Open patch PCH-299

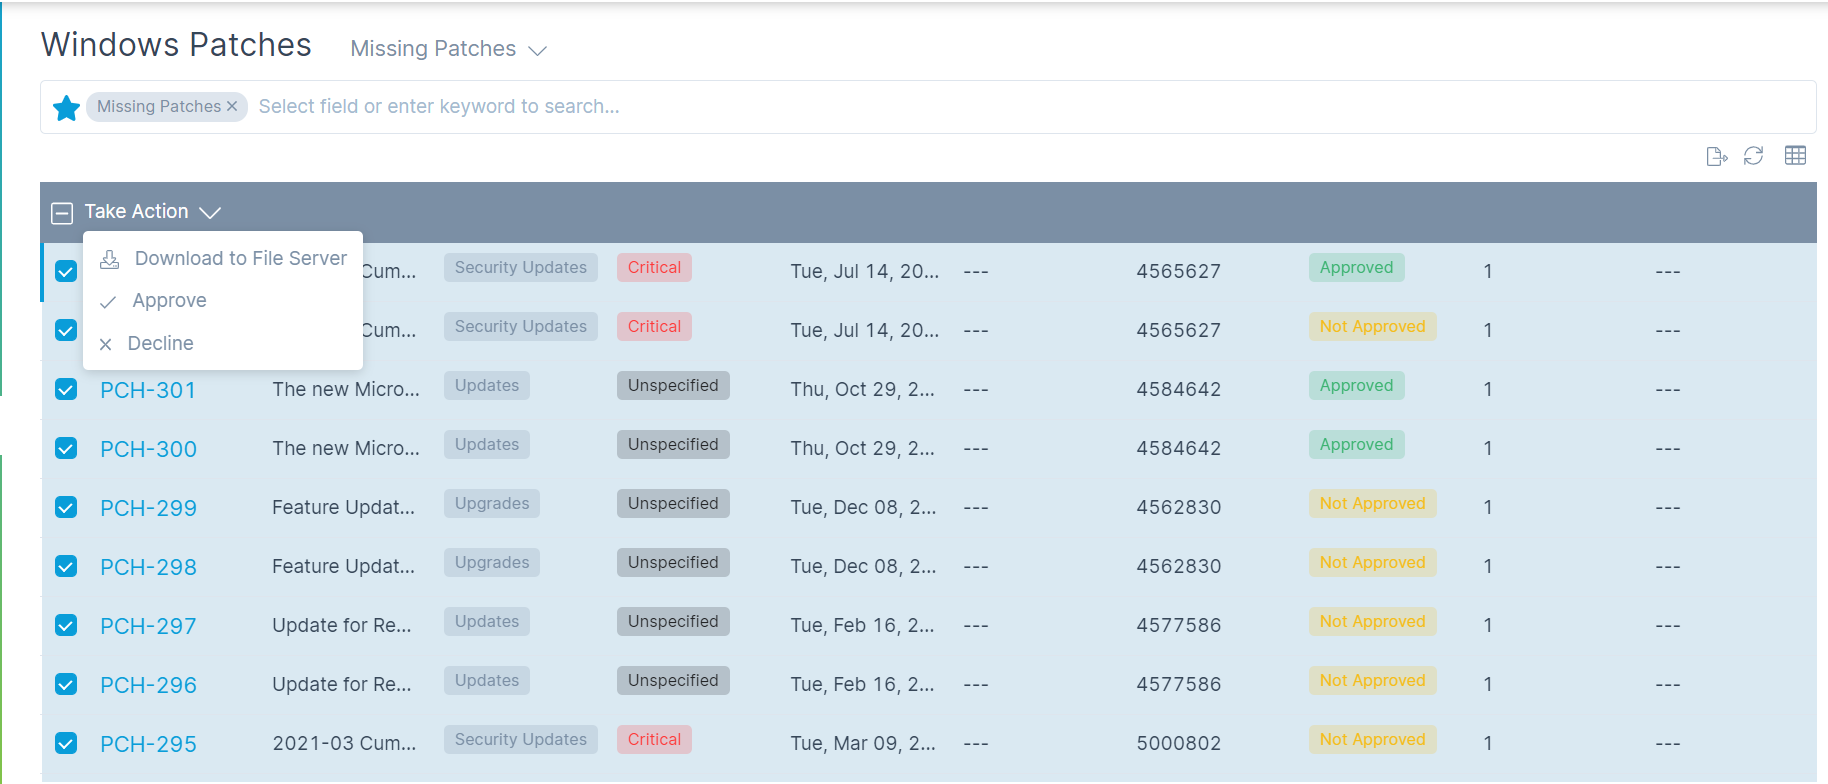148,508
